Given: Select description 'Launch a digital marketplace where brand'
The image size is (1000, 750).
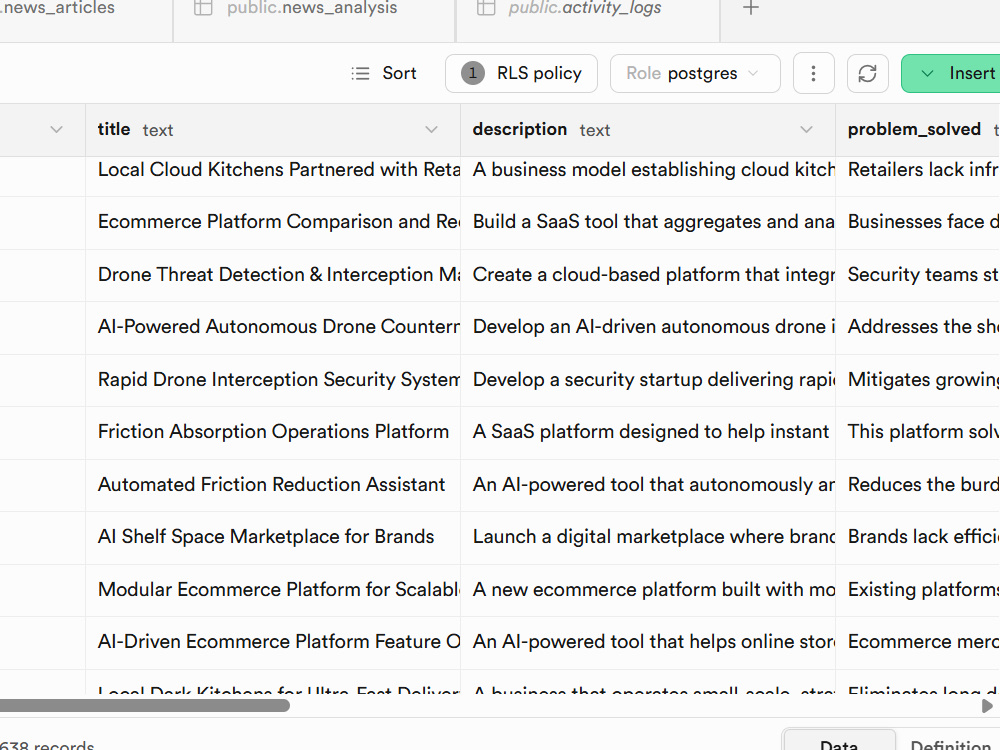Looking at the screenshot, I should (x=648, y=538).
